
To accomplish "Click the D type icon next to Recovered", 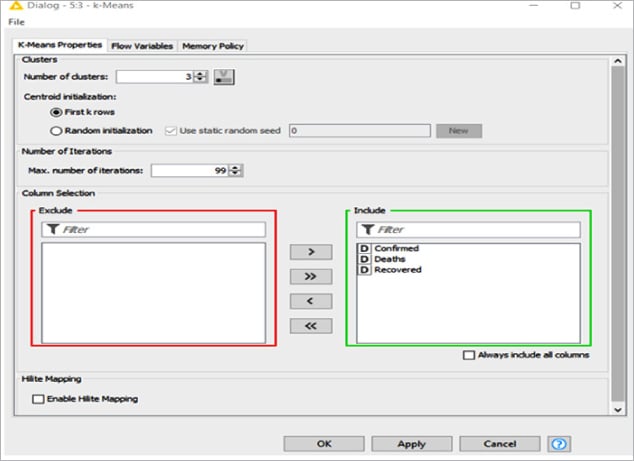I will click(x=364, y=270).
